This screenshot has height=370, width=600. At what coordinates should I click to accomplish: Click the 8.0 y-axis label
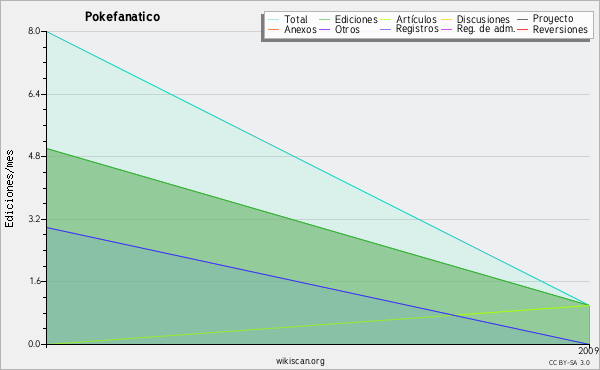34,31
